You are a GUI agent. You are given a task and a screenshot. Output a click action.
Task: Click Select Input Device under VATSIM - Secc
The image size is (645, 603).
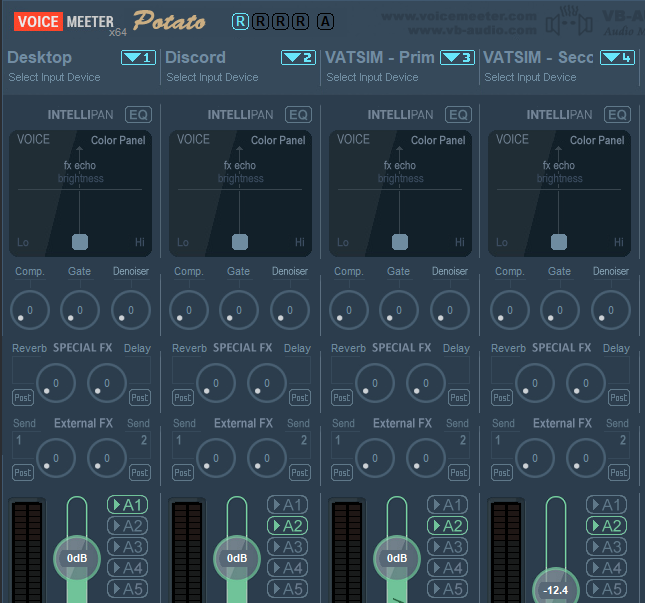point(530,77)
